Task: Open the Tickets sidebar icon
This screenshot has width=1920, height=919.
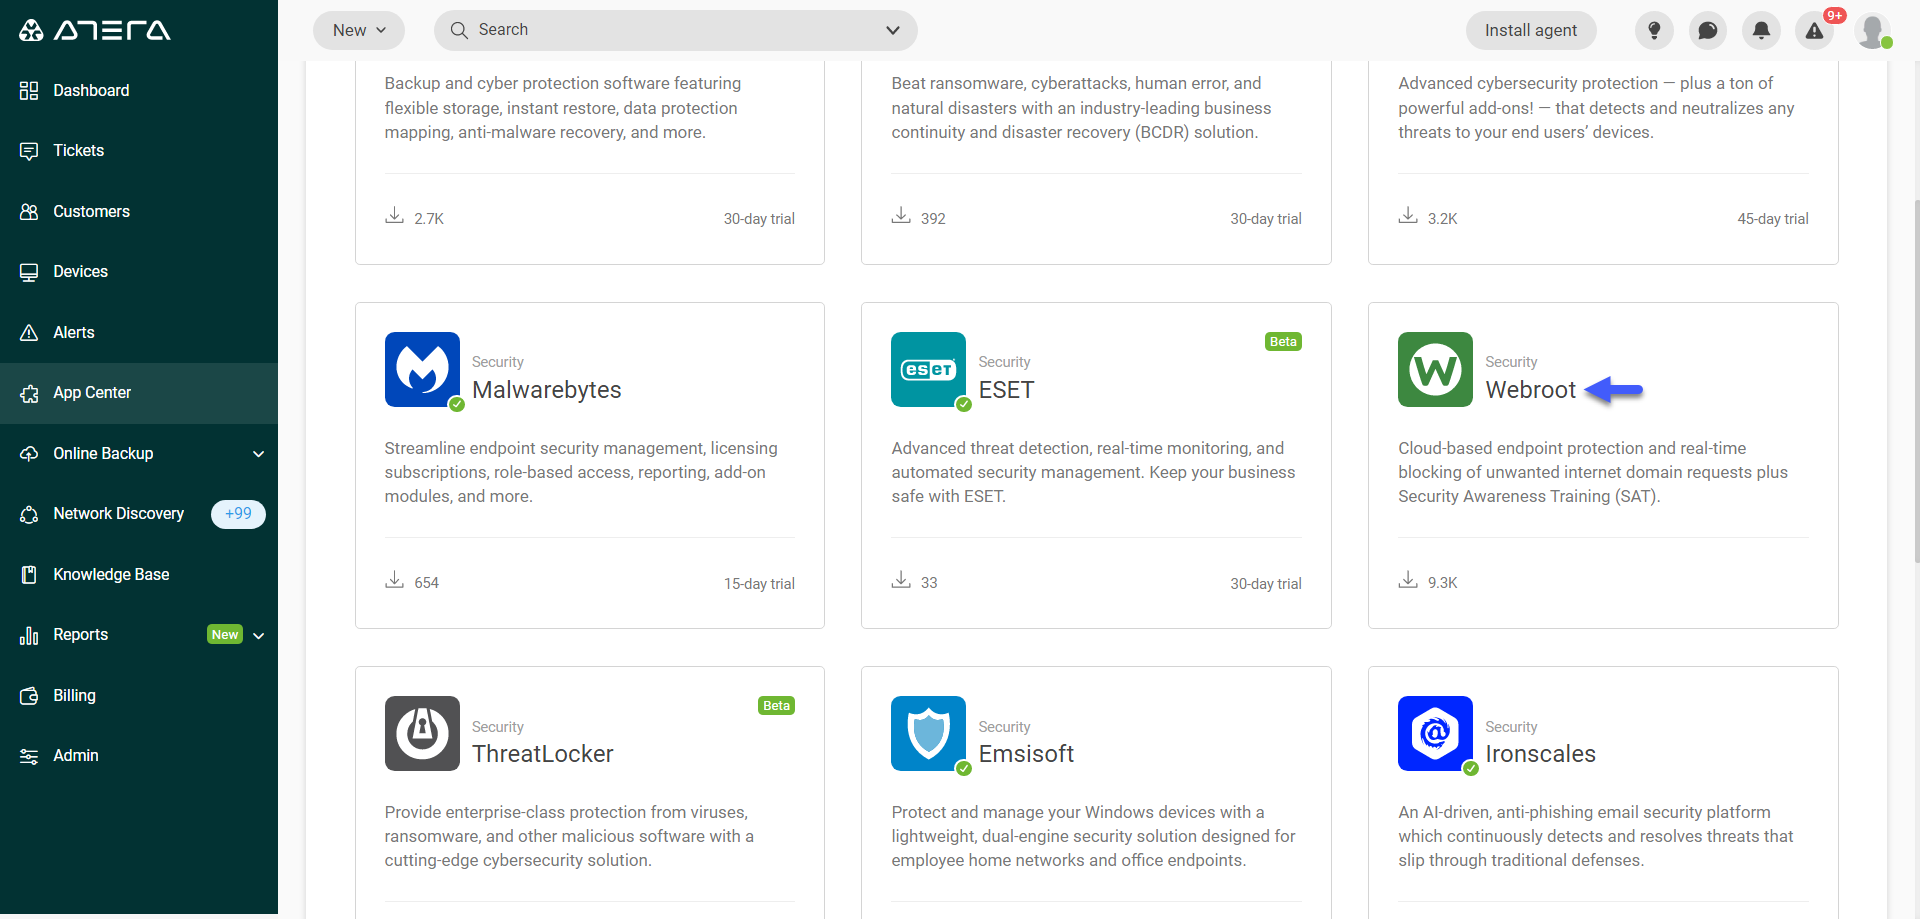Action: (29, 151)
